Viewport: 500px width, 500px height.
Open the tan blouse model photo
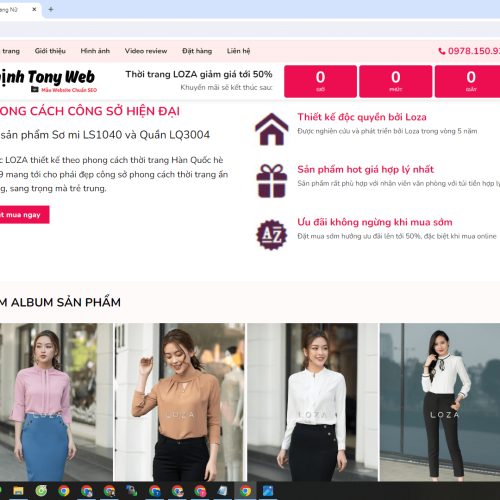pyautogui.click(x=180, y=402)
